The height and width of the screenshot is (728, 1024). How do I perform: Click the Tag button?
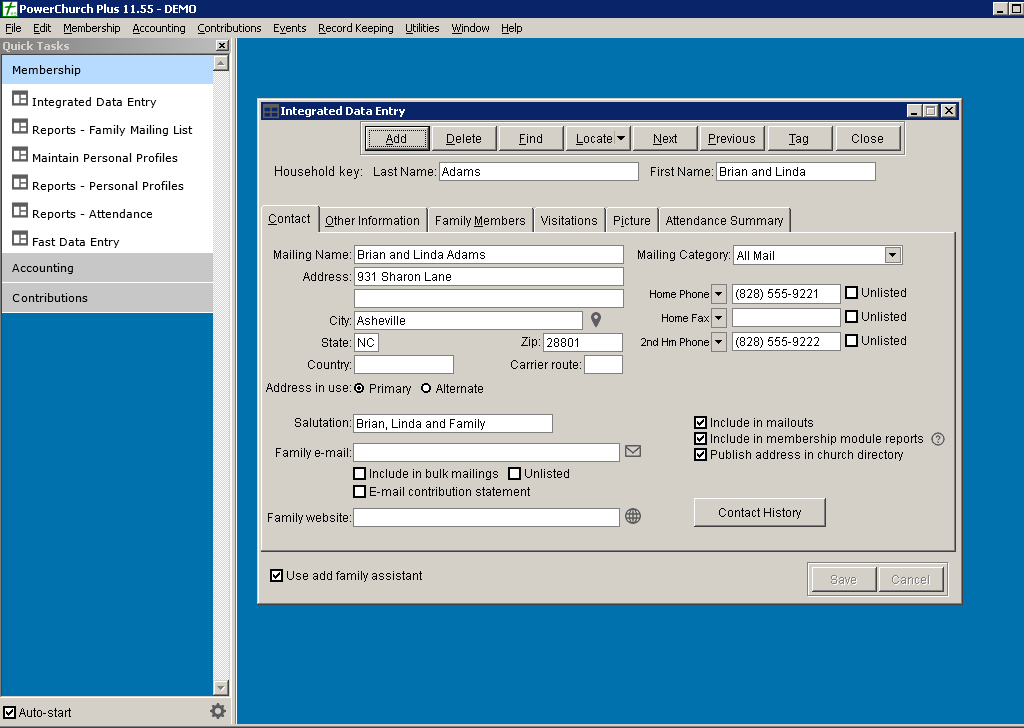tap(799, 138)
